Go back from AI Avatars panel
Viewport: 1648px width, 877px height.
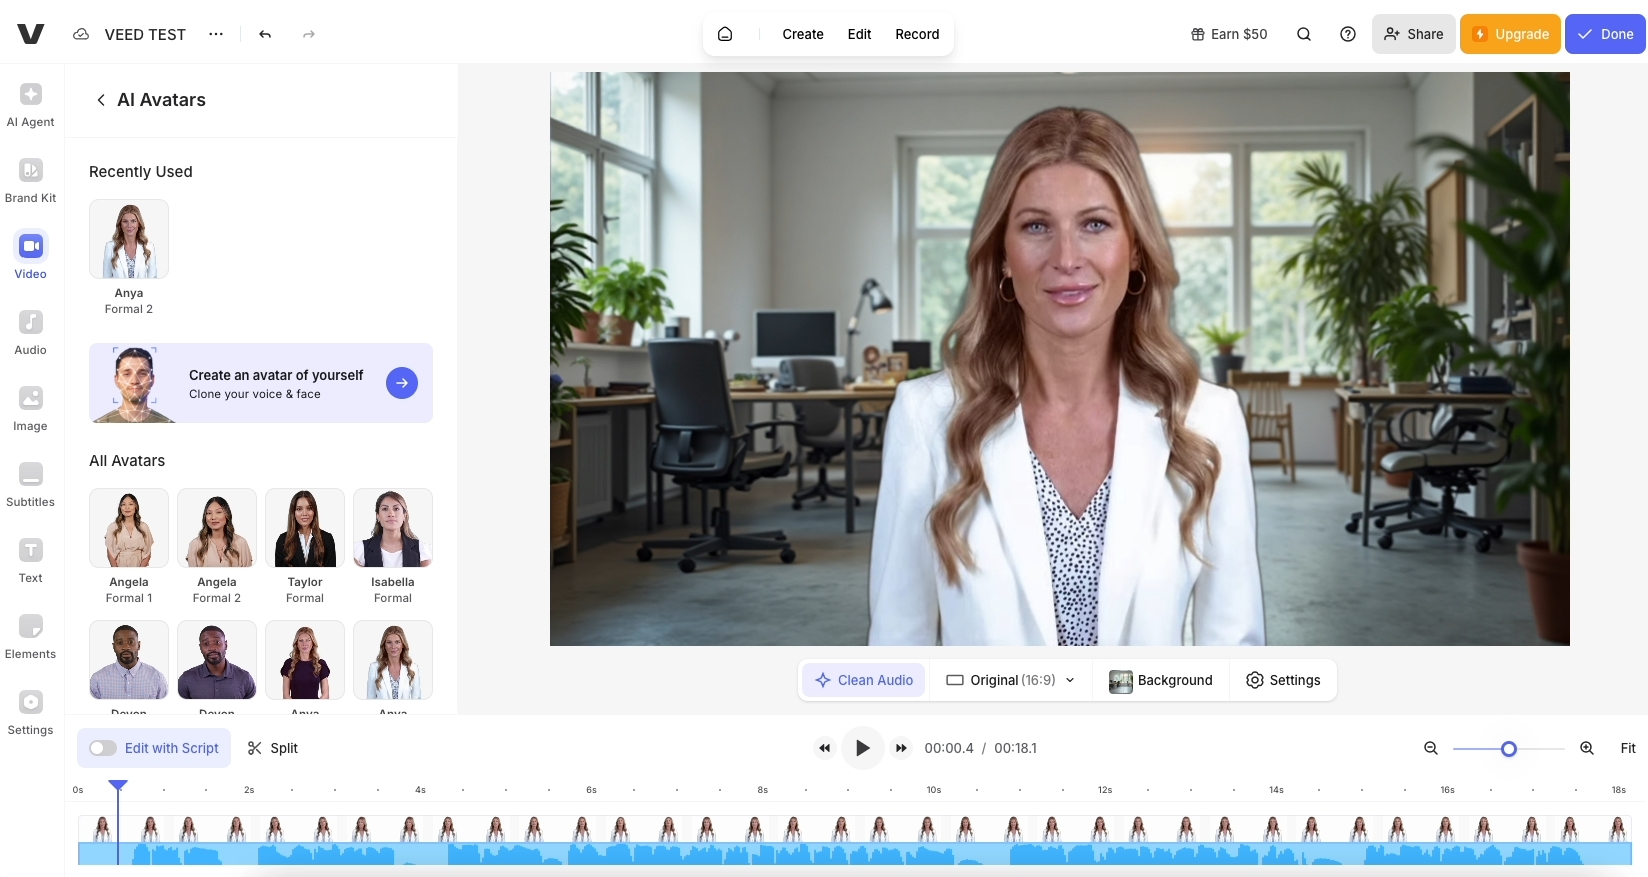tap(101, 100)
